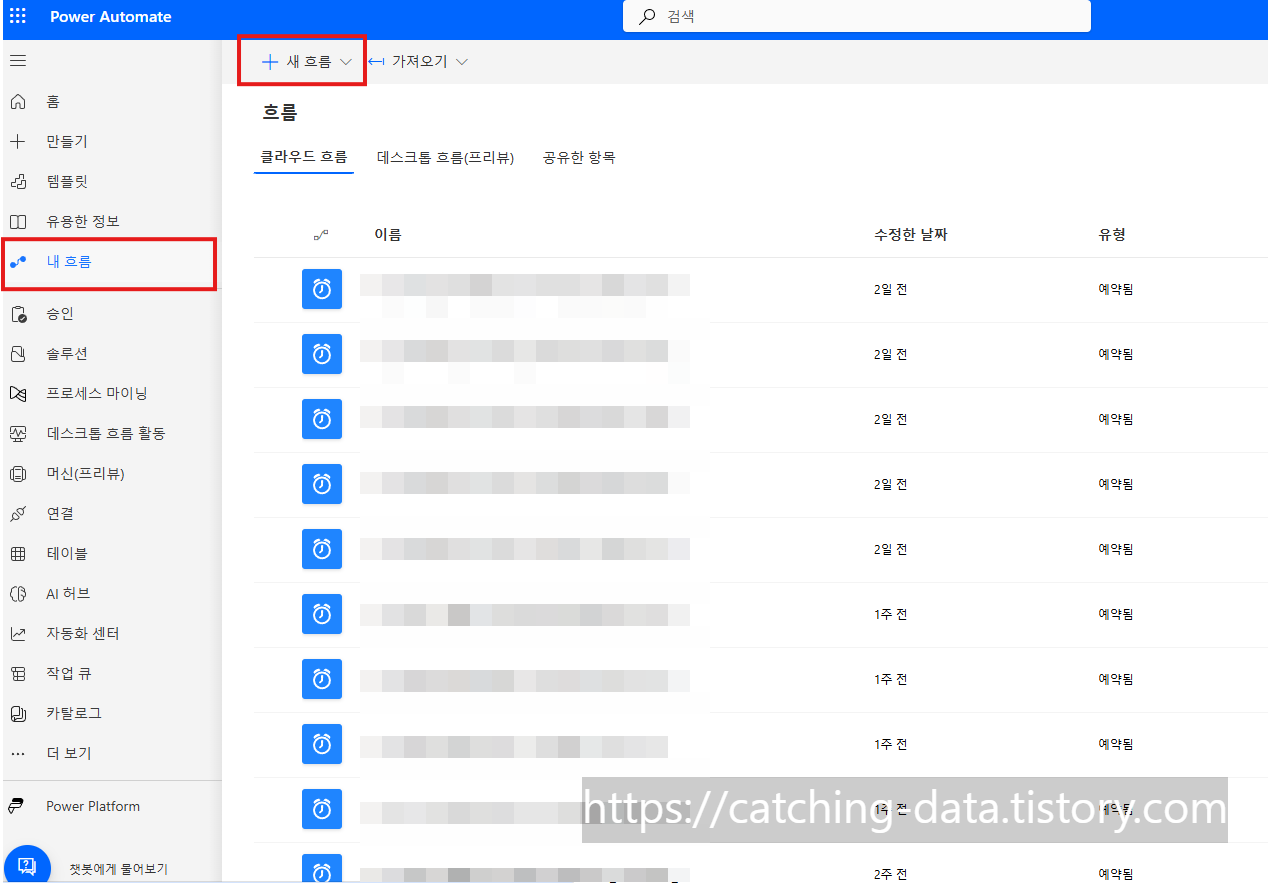Click the 카탈로그 icon
1268x883 pixels.
(x=18, y=714)
